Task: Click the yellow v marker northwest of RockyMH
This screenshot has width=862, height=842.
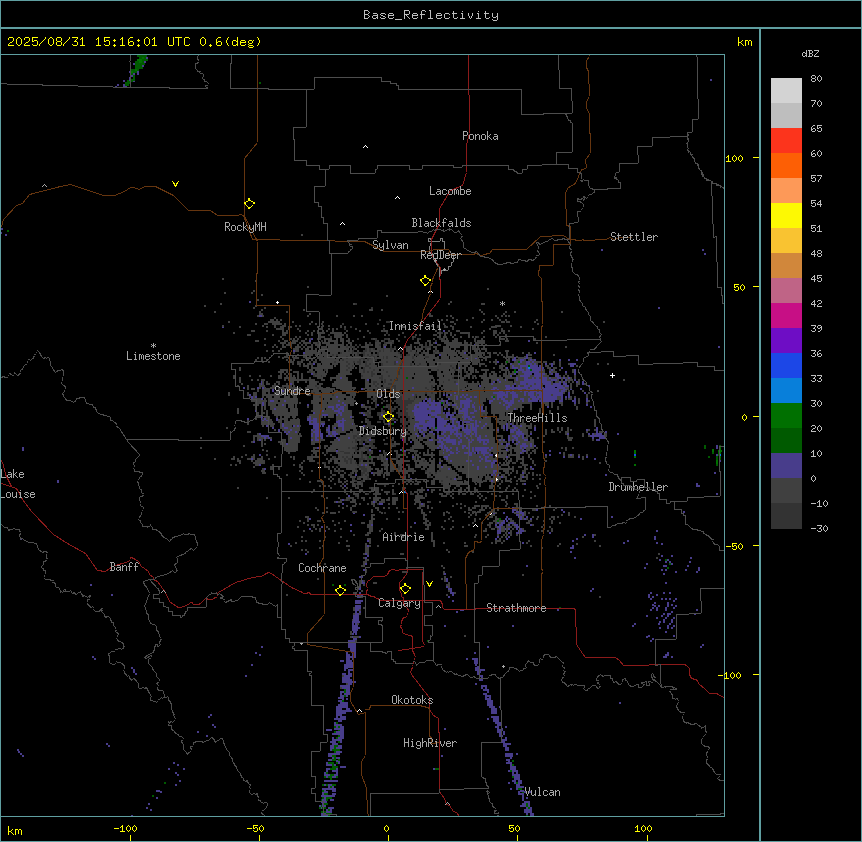Action: click(x=175, y=184)
